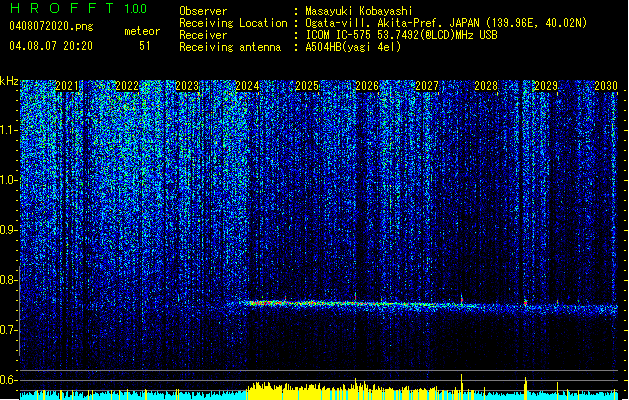Click the 1.1 kHz axis tick

coord(8,130)
